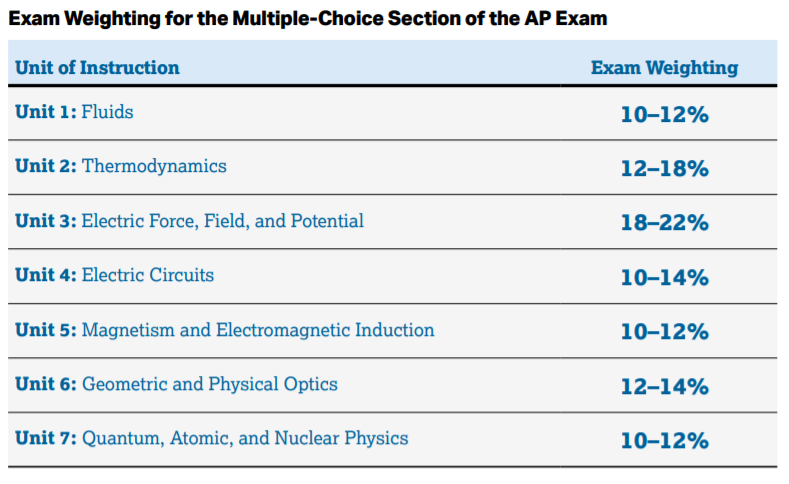
Task: Select the Exam Weighting column header
Action: pyautogui.click(x=664, y=67)
